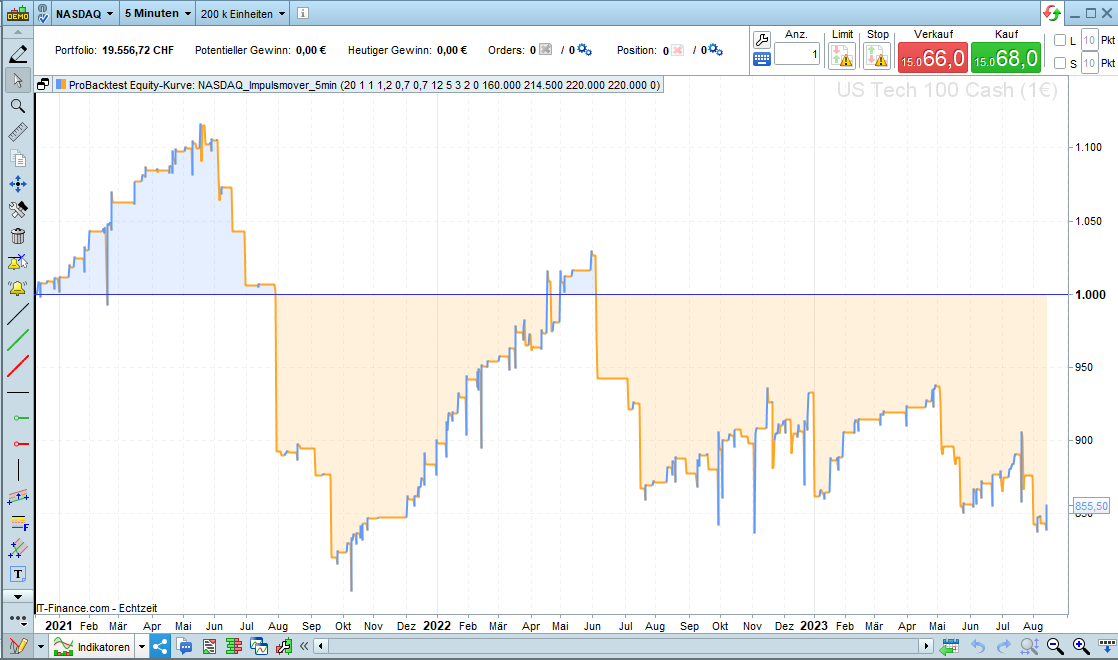Click the refresh arrows icon top right
The width and height of the screenshot is (1118, 660).
[1052, 14]
